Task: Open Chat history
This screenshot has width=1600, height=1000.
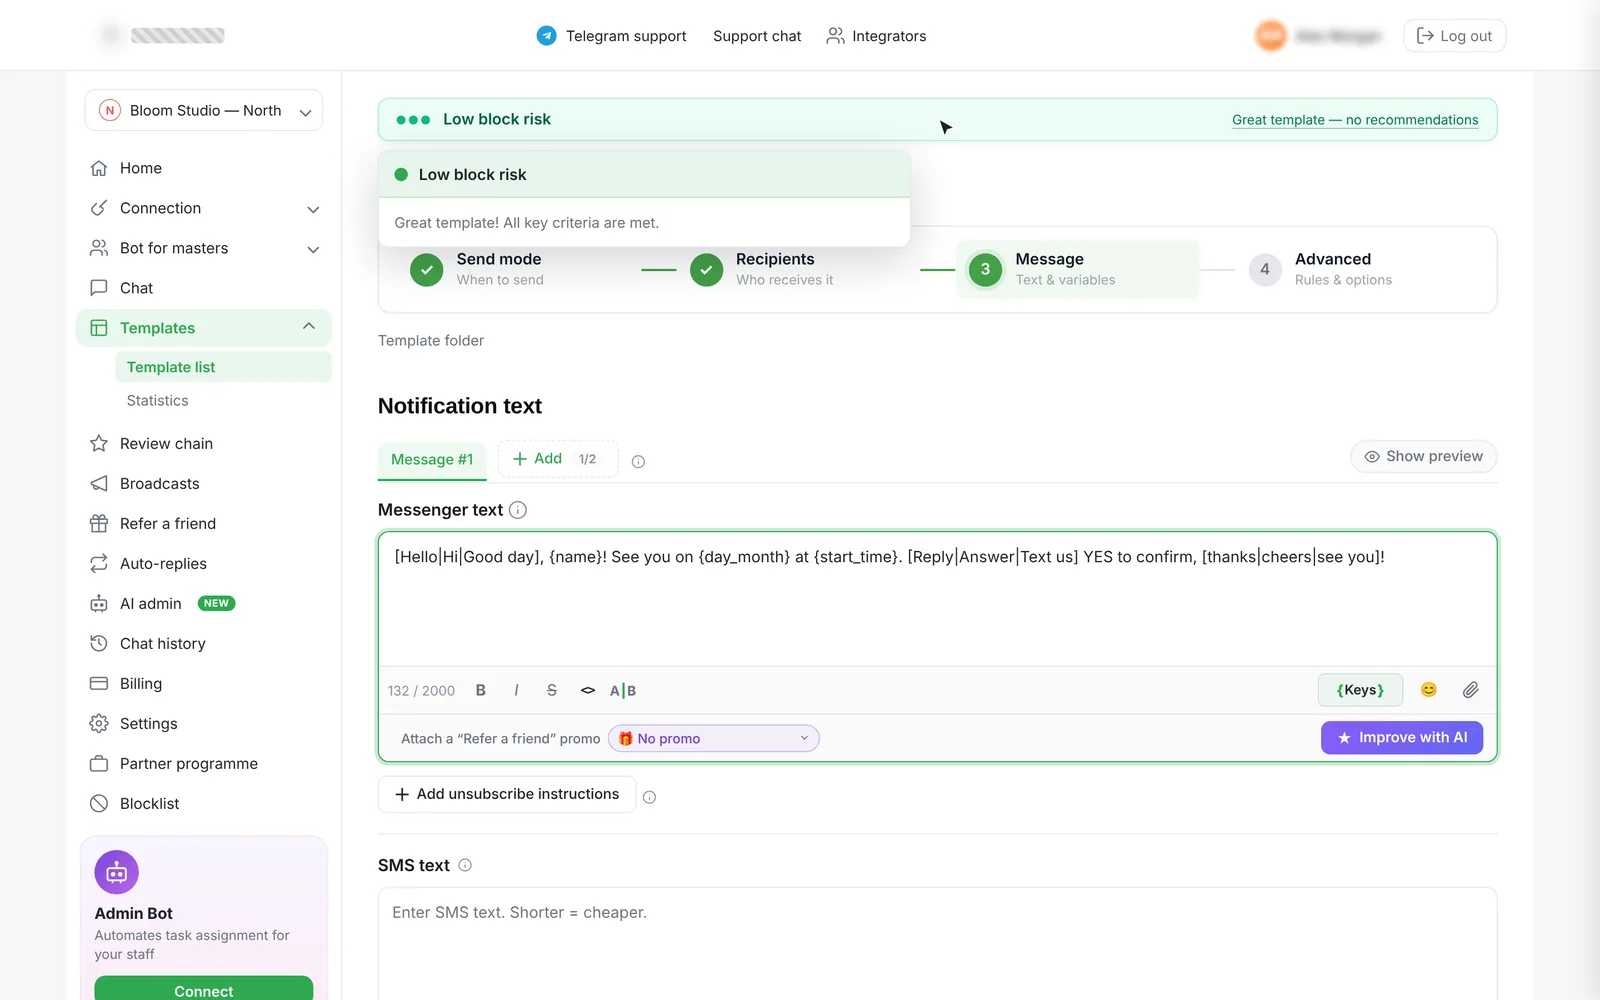Action: (x=204, y=643)
